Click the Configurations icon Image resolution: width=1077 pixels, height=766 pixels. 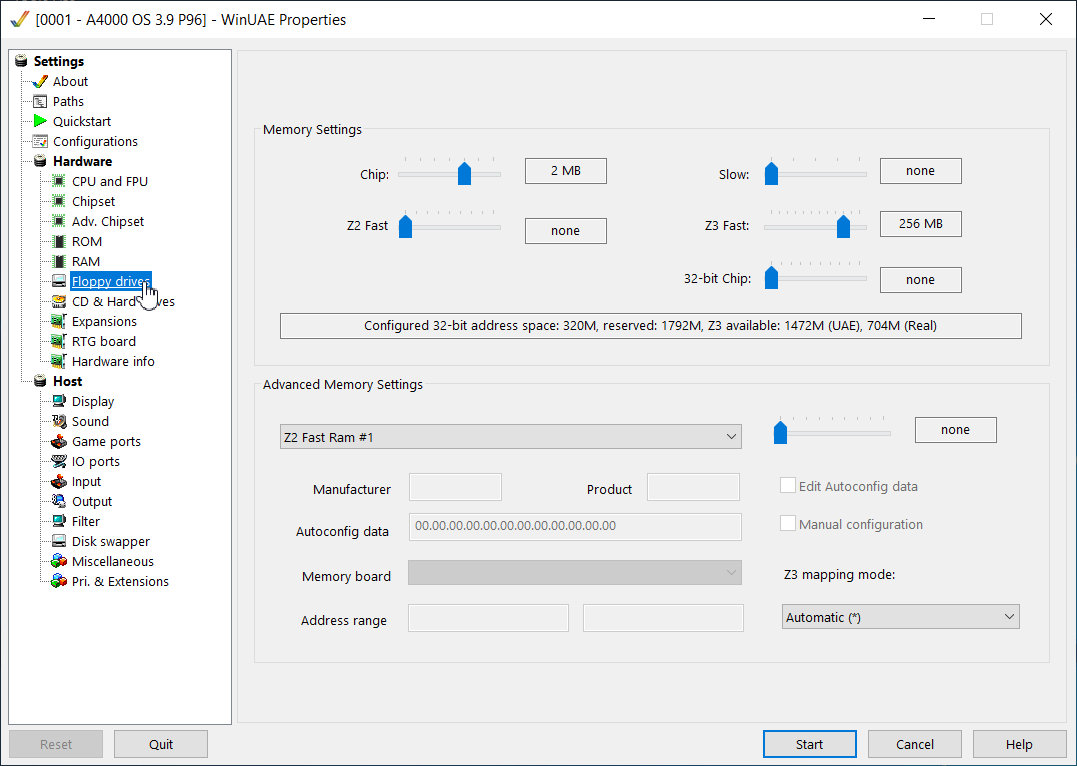pyautogui.click(x=40, y=141)
